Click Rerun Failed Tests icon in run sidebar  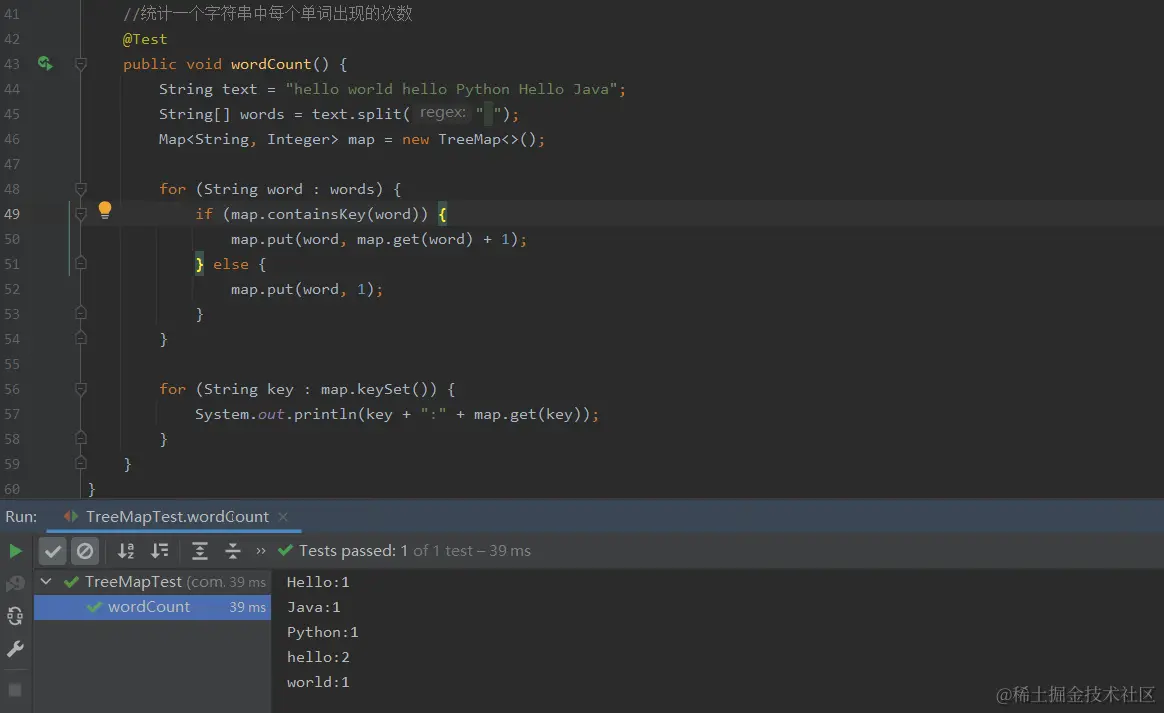click(15, 584)
